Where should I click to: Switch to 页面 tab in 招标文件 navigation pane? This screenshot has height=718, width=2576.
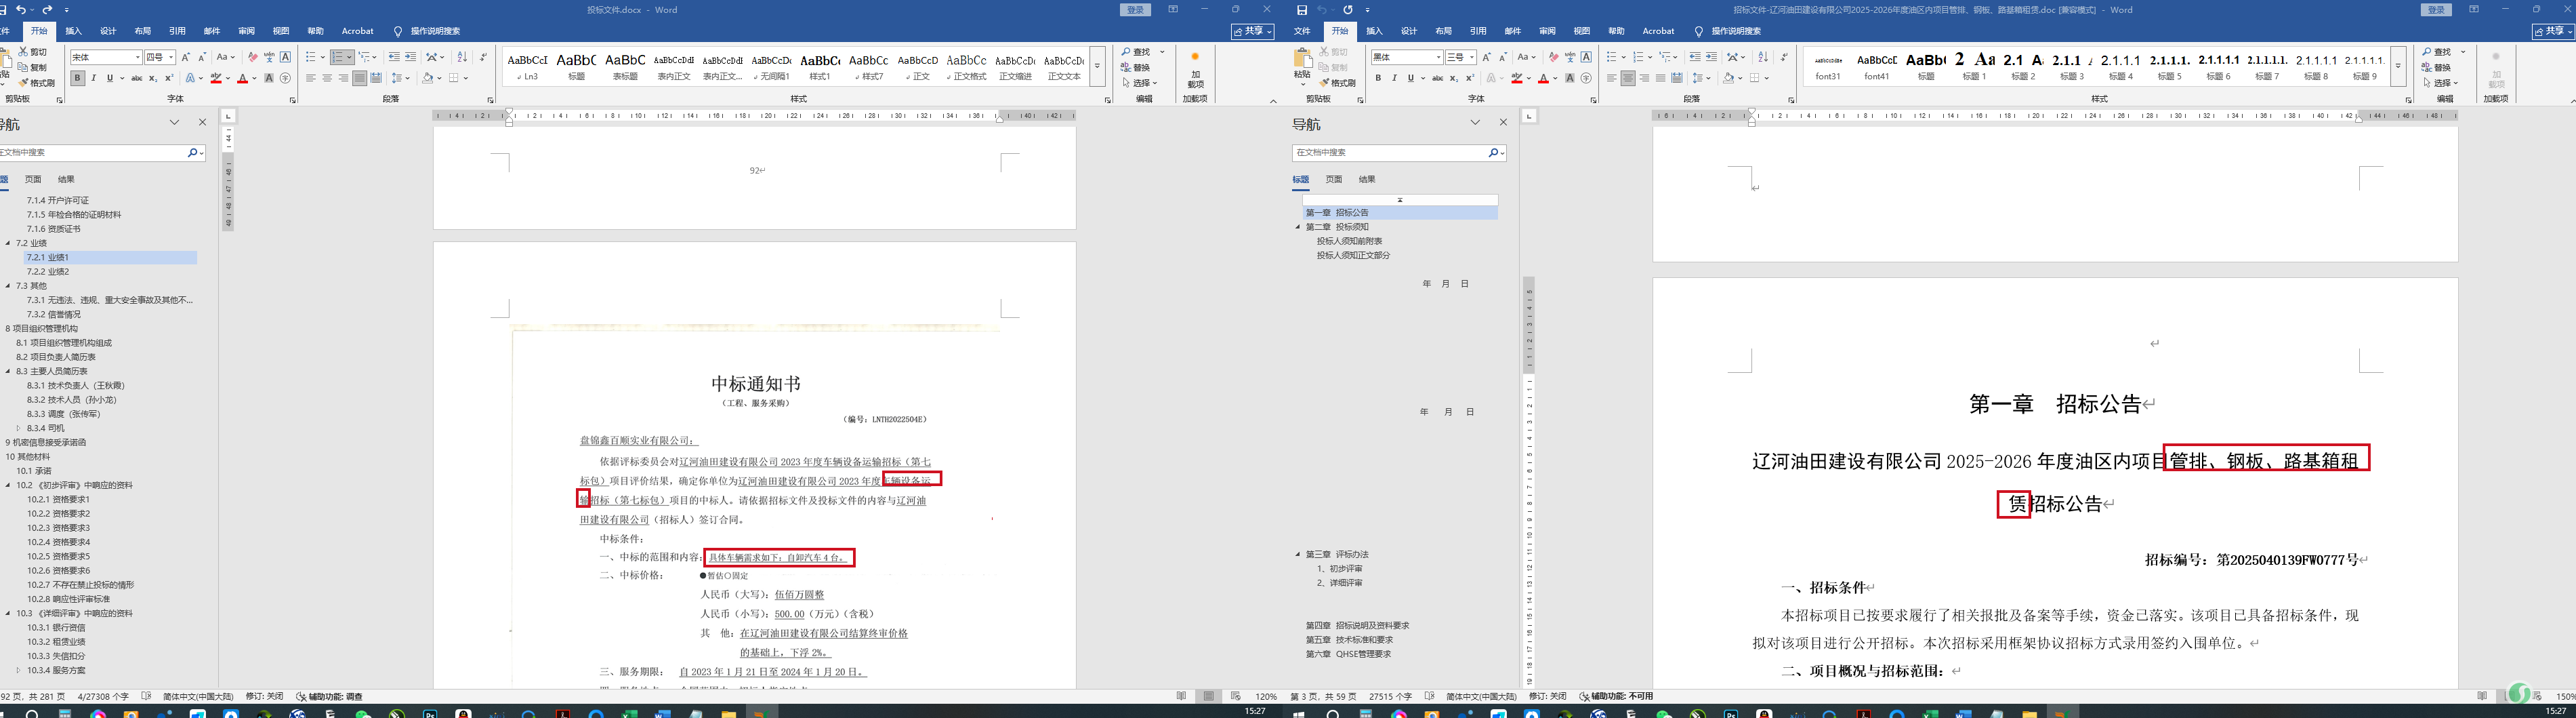tap(1334, 180)
